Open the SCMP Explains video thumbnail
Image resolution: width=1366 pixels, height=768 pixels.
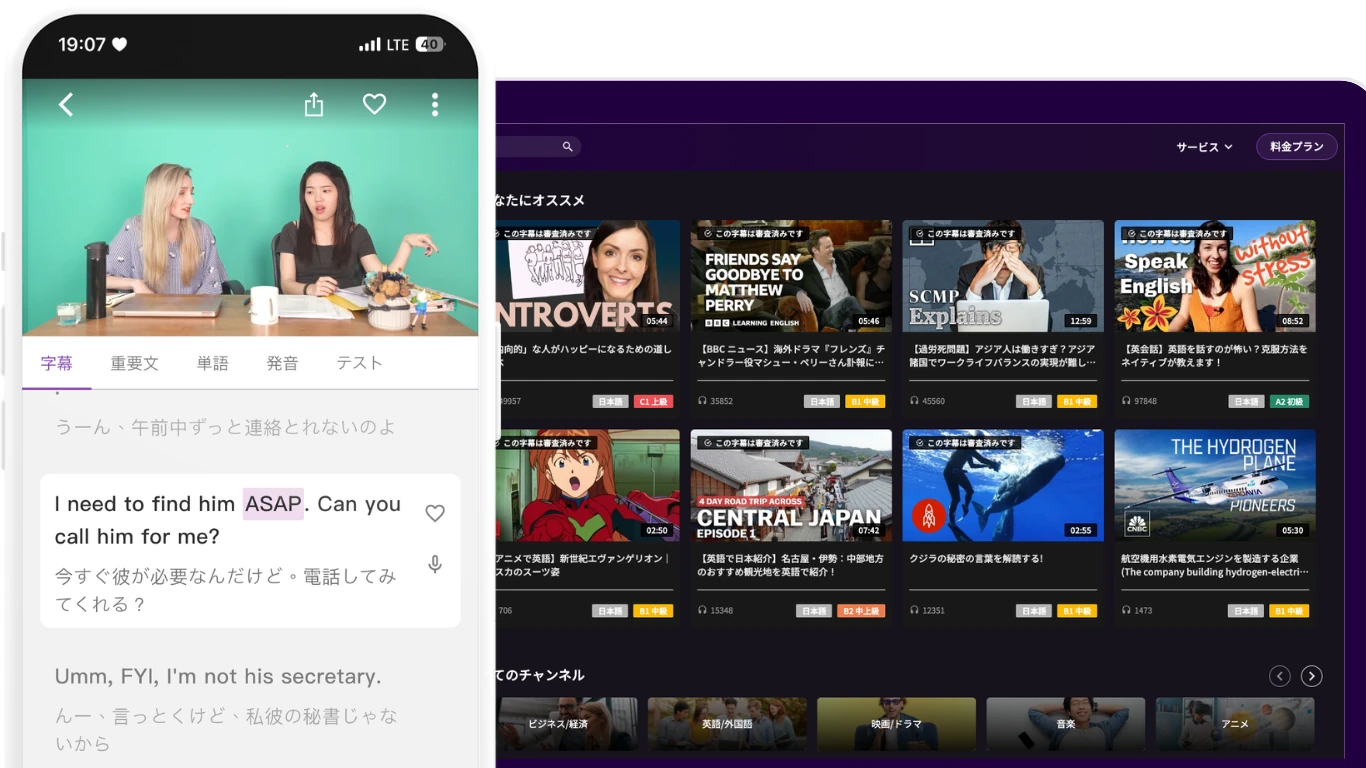pos(1003,276)
